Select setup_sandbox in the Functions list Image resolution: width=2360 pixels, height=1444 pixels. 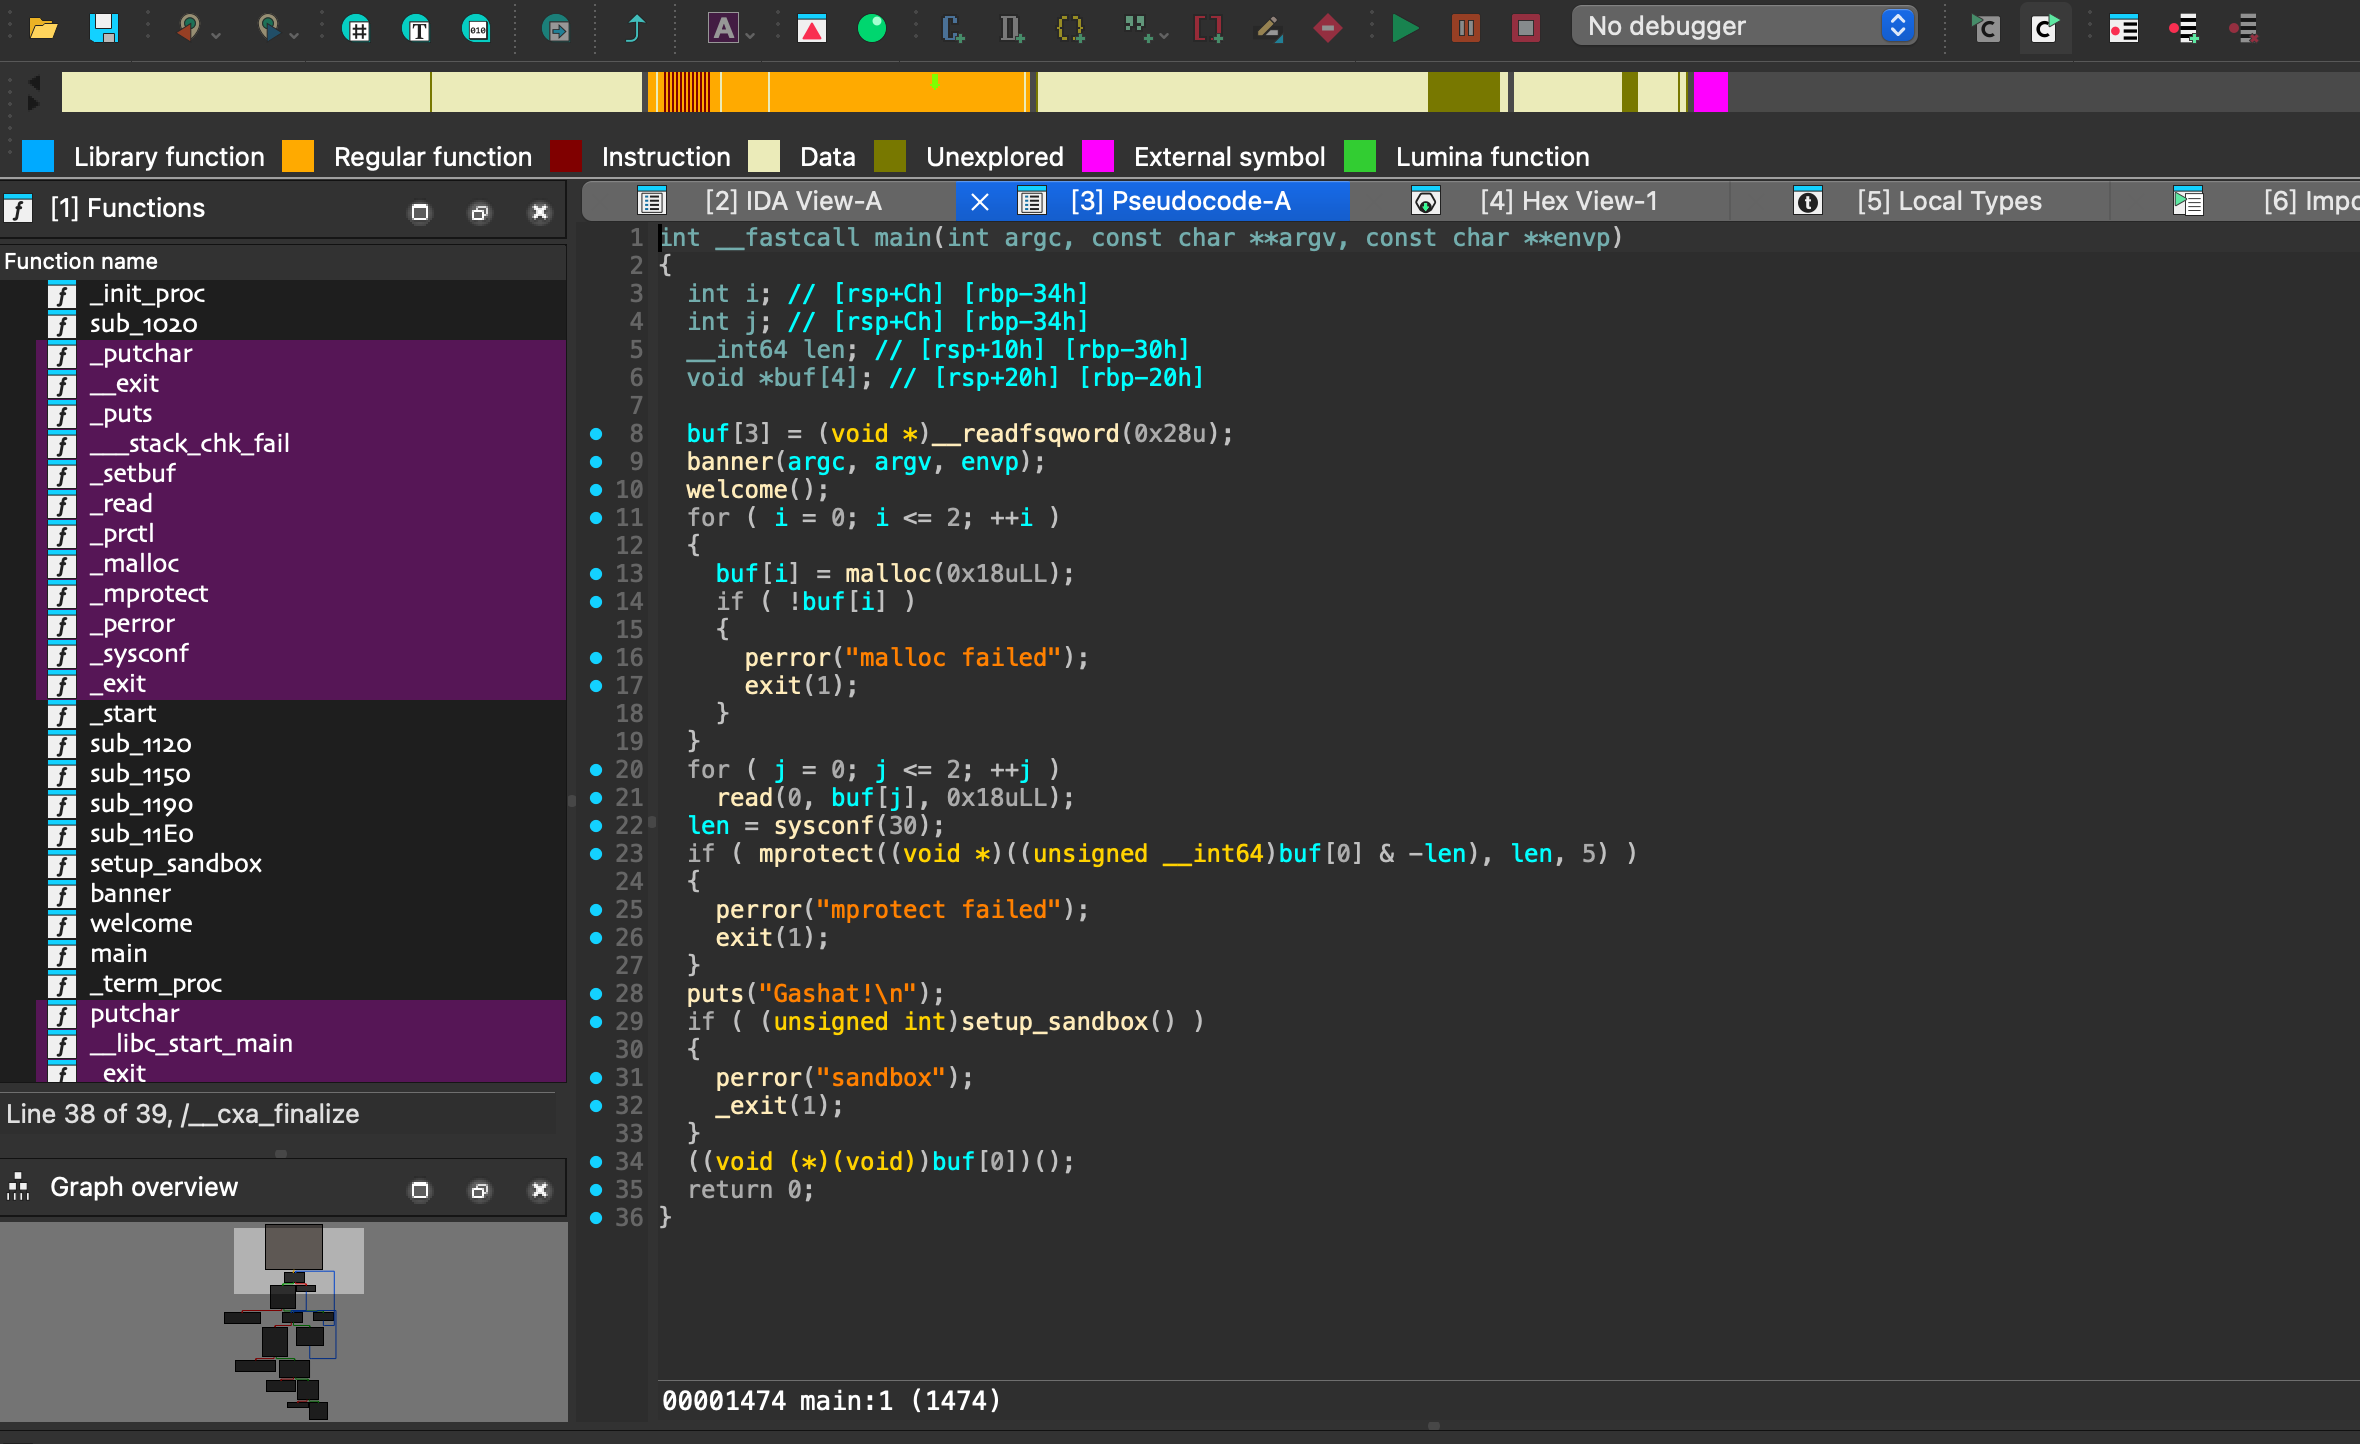(x=175, y=863)
